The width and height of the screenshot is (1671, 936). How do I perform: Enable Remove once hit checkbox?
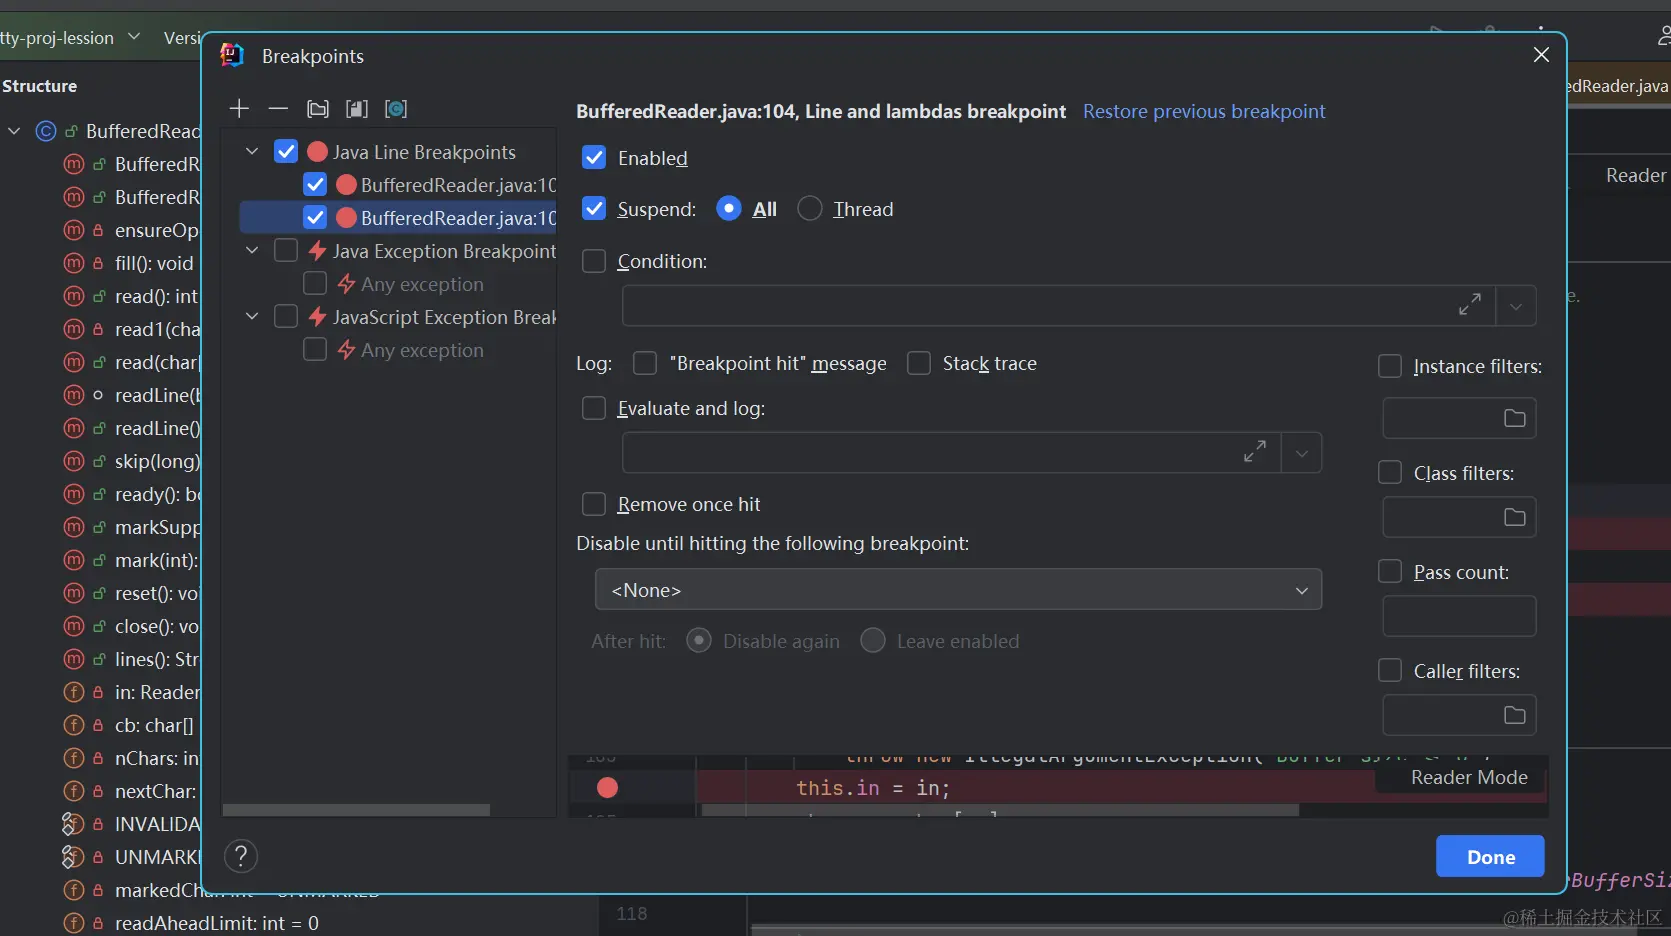(594, 504)
